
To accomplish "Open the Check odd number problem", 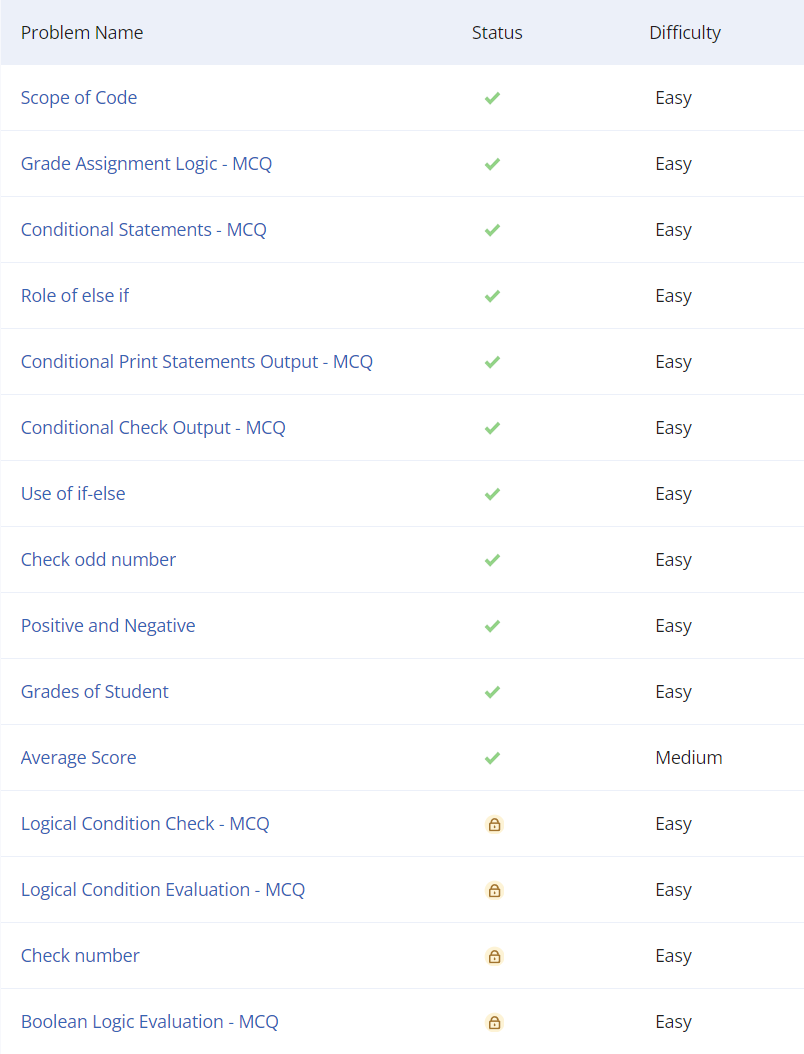I will point(98,560).
